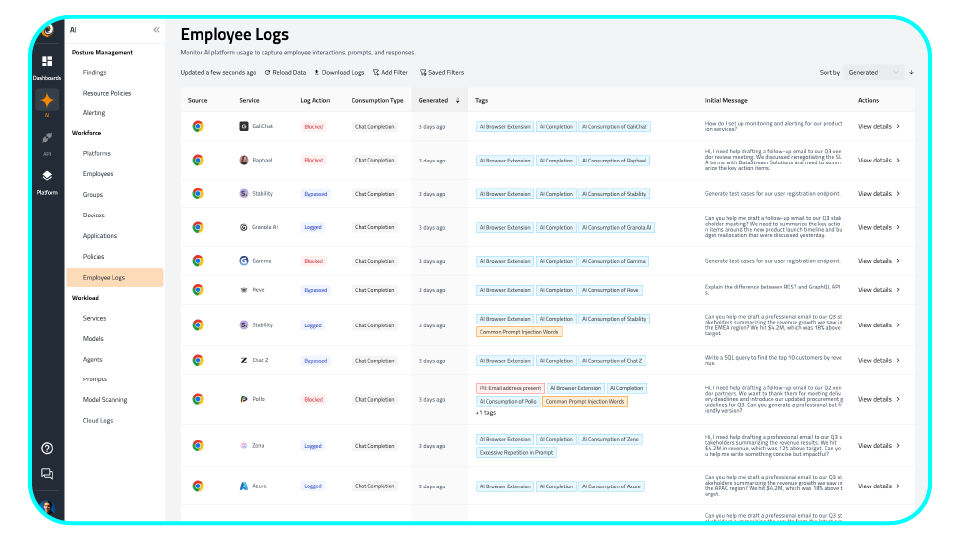View details for the Pollo log
The image size is (960, 540).
(x=879, y=399)
